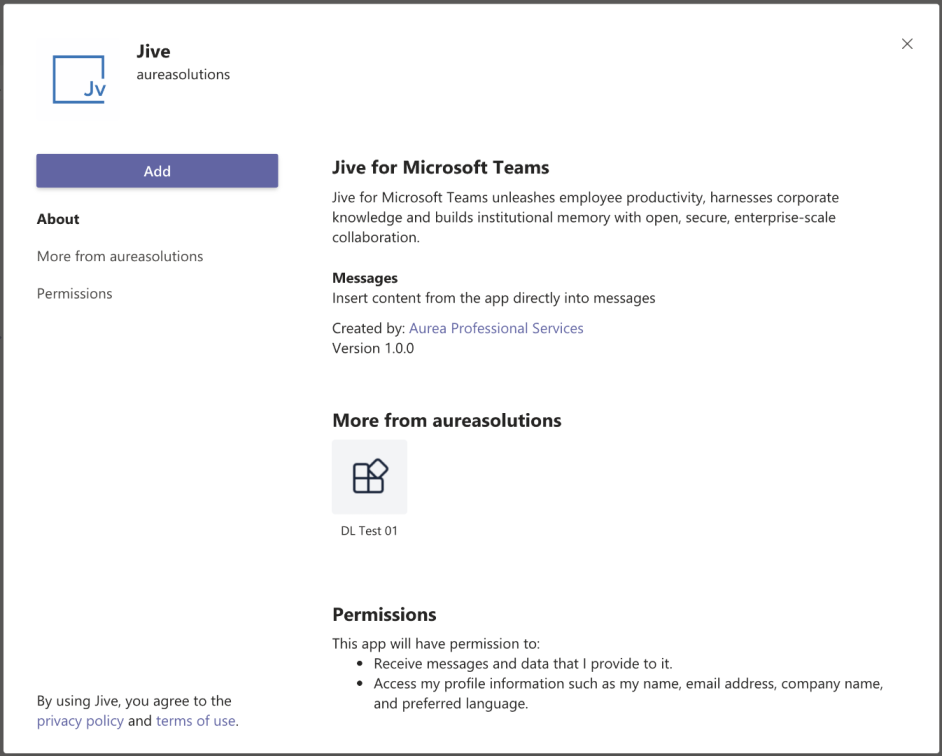This screenshot has height=756, width=942.
Task: Click the More from aureasolutions section heading
Action: [447, 420]
